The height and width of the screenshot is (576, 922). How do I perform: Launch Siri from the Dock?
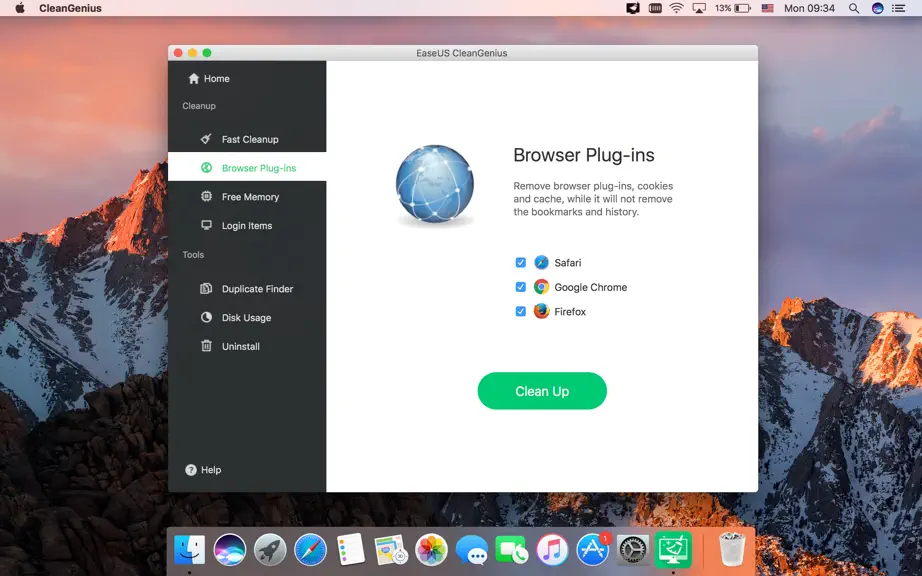[x=230, y=550]
